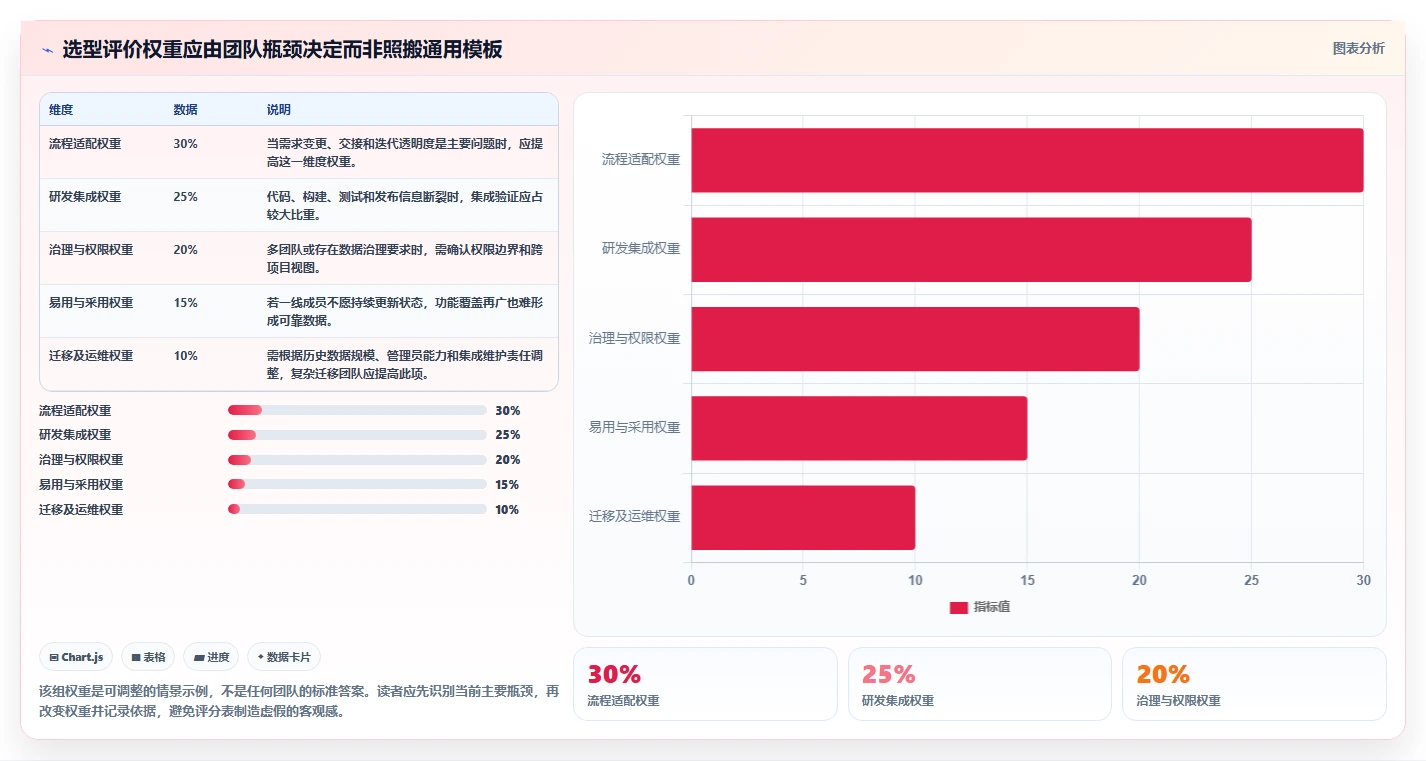
Task: Click the 10% value in the table
Action: coord(185,355)
